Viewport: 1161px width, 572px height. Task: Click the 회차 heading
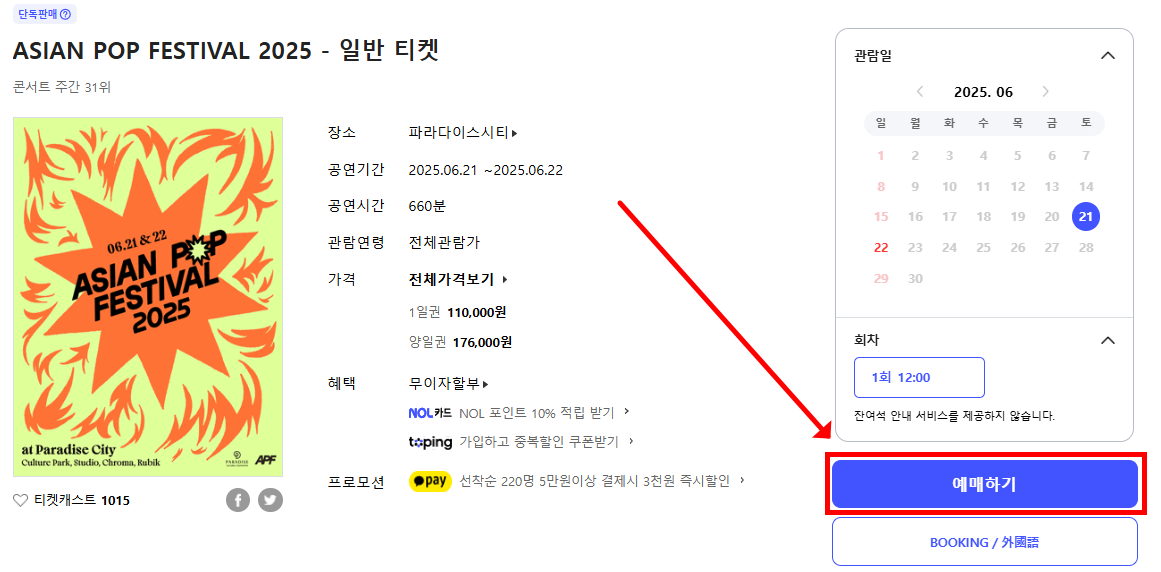866,340
